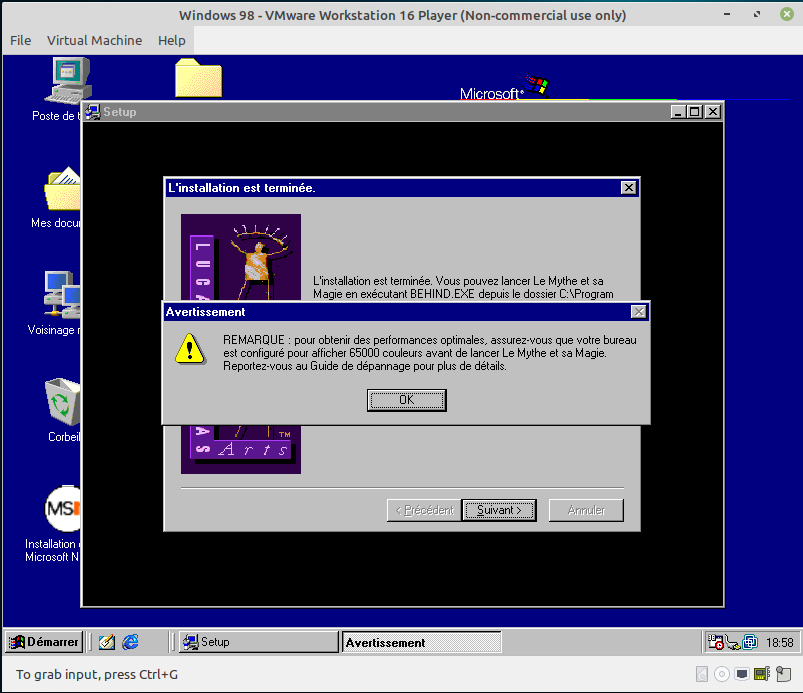The height and width of the screenshot is (693, 803).
Task: Click the network connection tray icon
Action: pyautogui.click(x=733, y=642)
